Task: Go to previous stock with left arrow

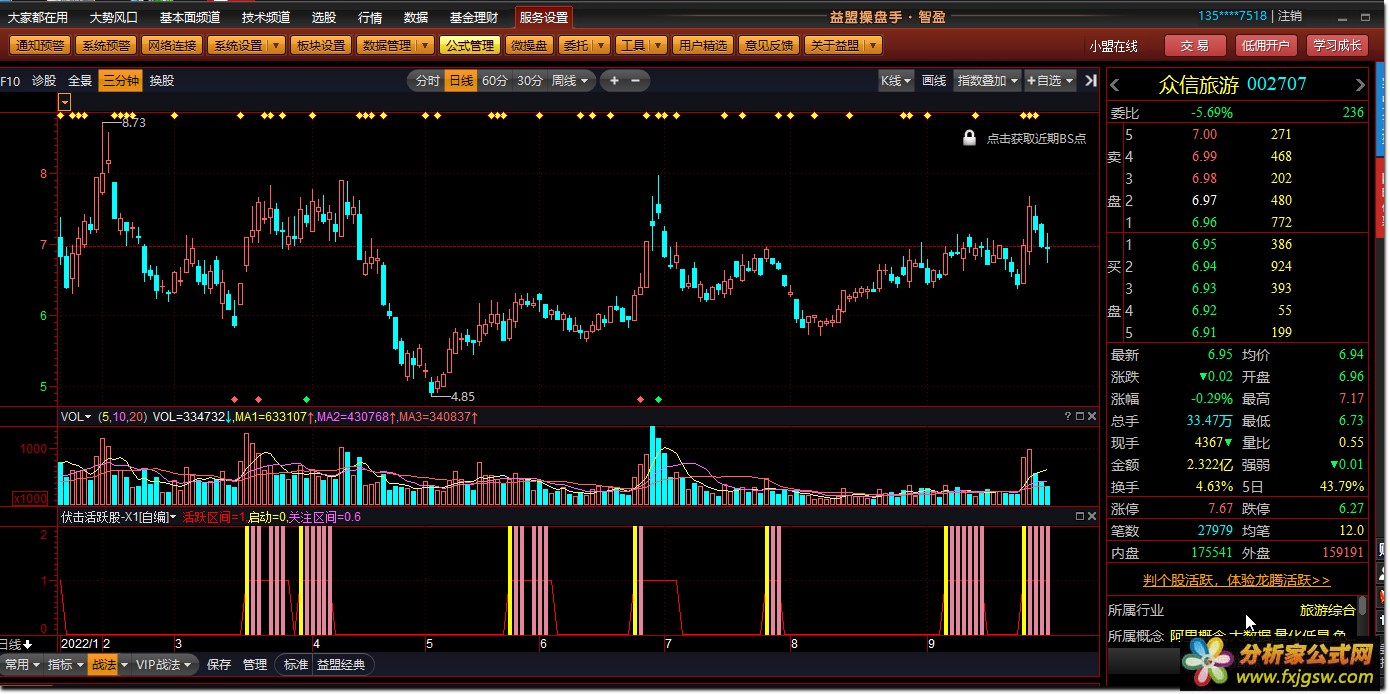Action: (x=1115, y=85)
